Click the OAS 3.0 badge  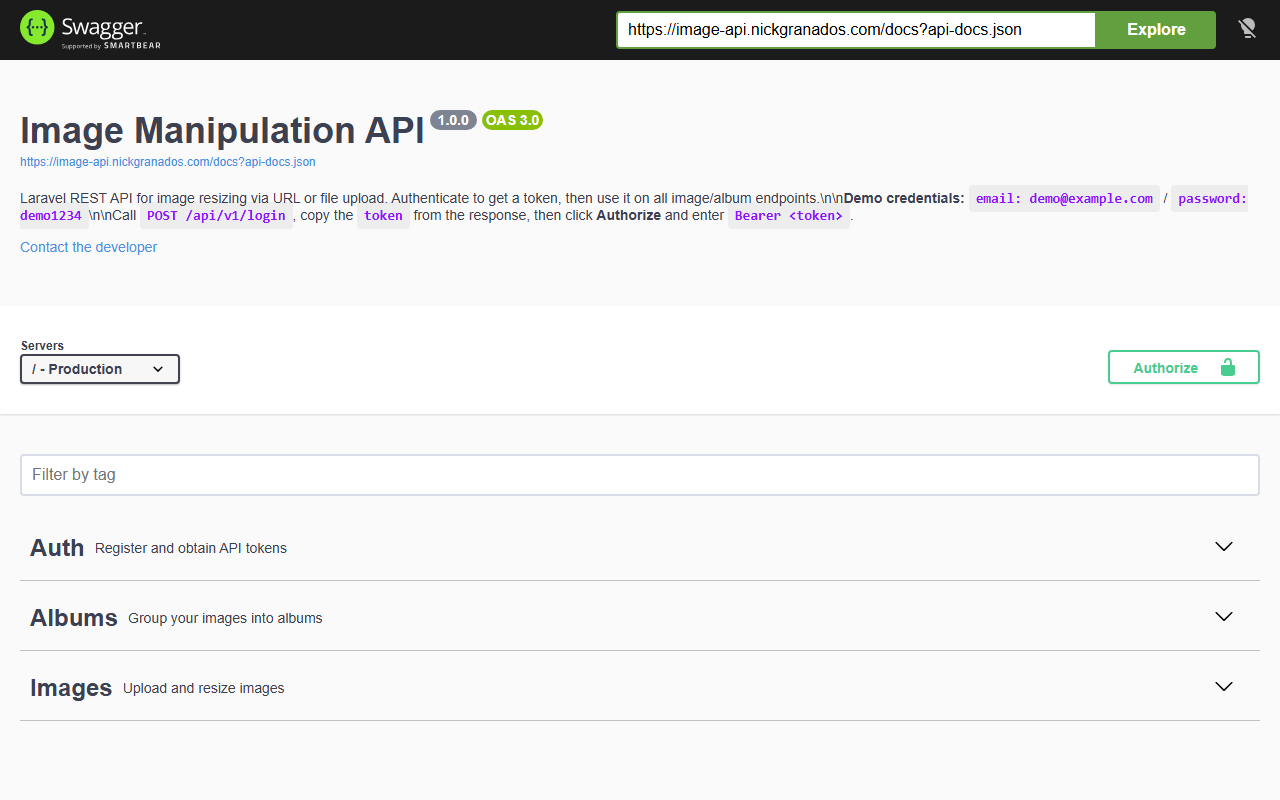512,120
